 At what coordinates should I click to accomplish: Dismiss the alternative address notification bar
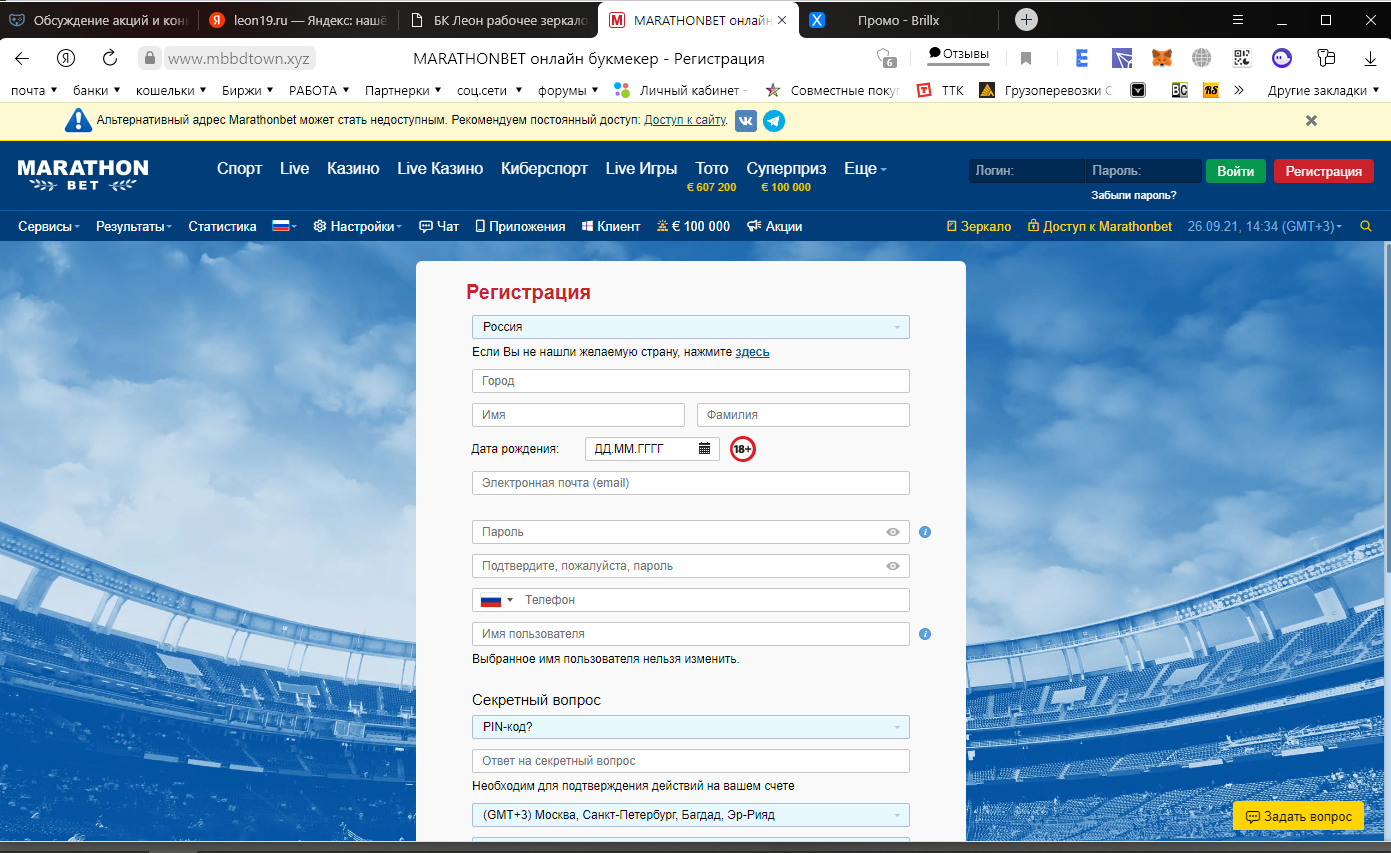tap(1311, 120)
